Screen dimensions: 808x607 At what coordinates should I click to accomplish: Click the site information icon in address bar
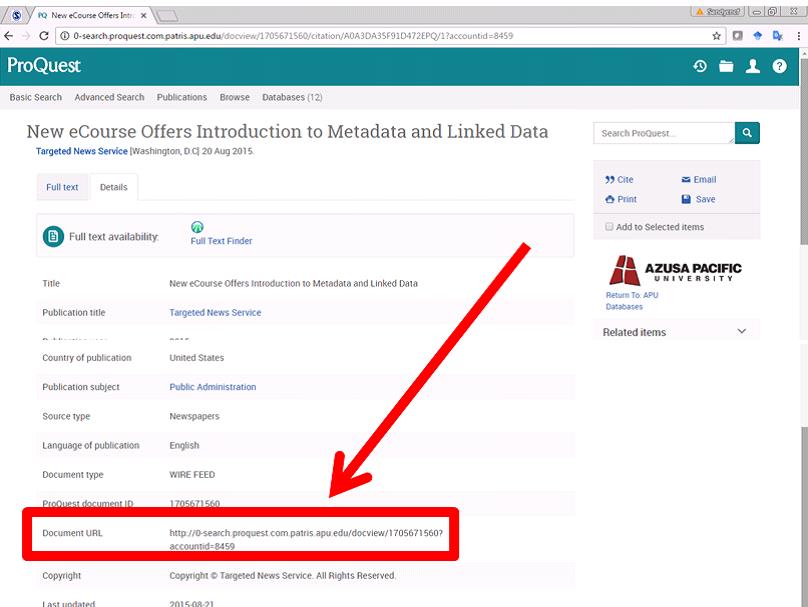[64, 36]
